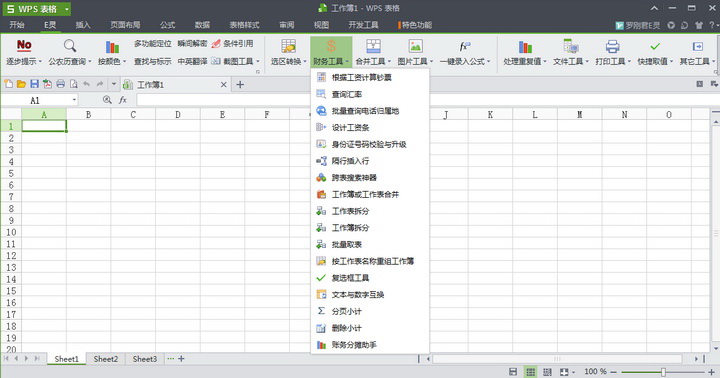The height and width of the screenshot is (378, 720).
Task: Select the page break preview status icon
Action: click(x=547, y=372)
